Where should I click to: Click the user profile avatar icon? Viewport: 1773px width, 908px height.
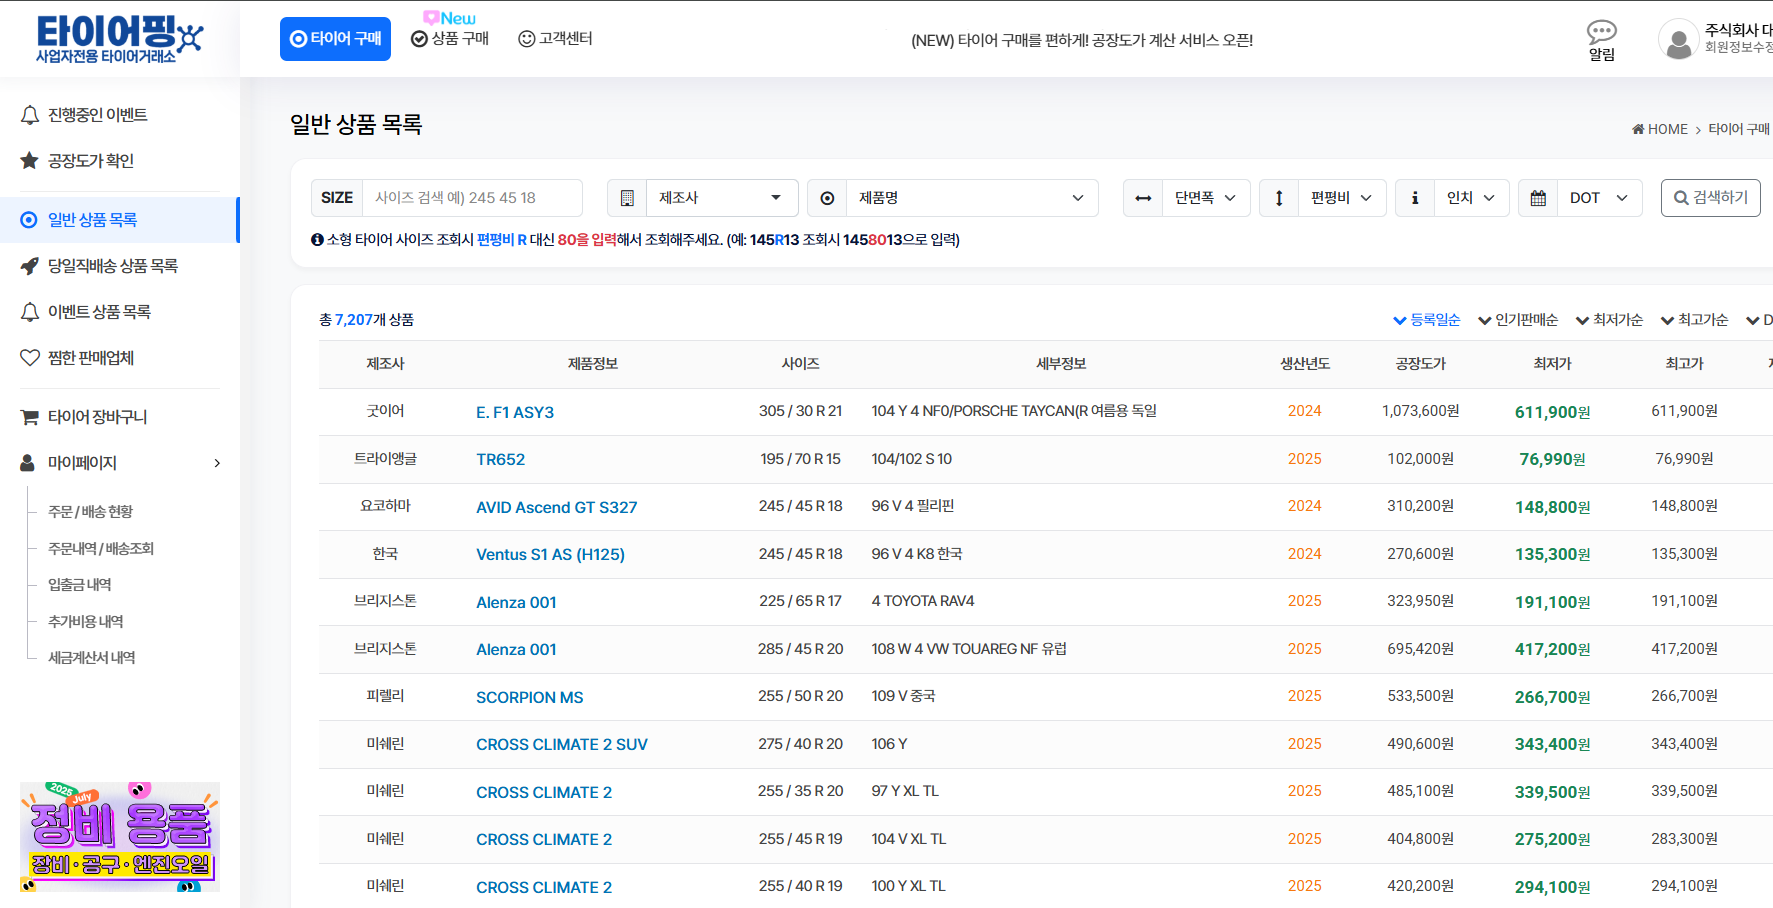point(1677,40)
